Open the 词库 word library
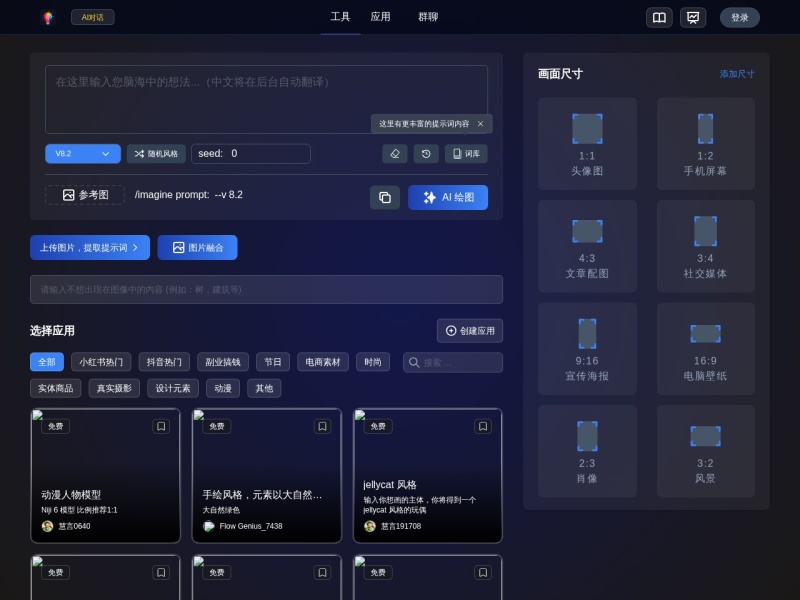Screen dimensions: 800x600 tap(466, 154)
